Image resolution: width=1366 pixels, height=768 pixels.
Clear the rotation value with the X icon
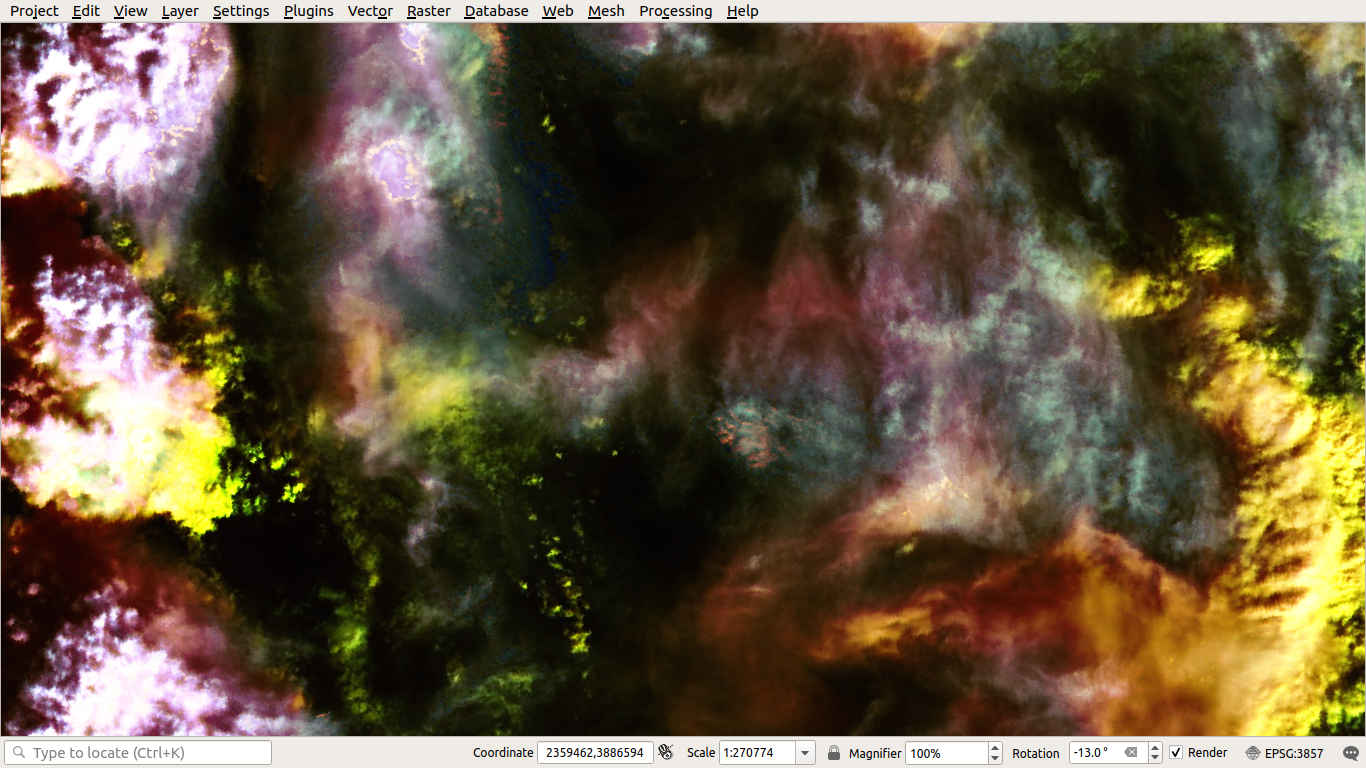(1131, 752)
